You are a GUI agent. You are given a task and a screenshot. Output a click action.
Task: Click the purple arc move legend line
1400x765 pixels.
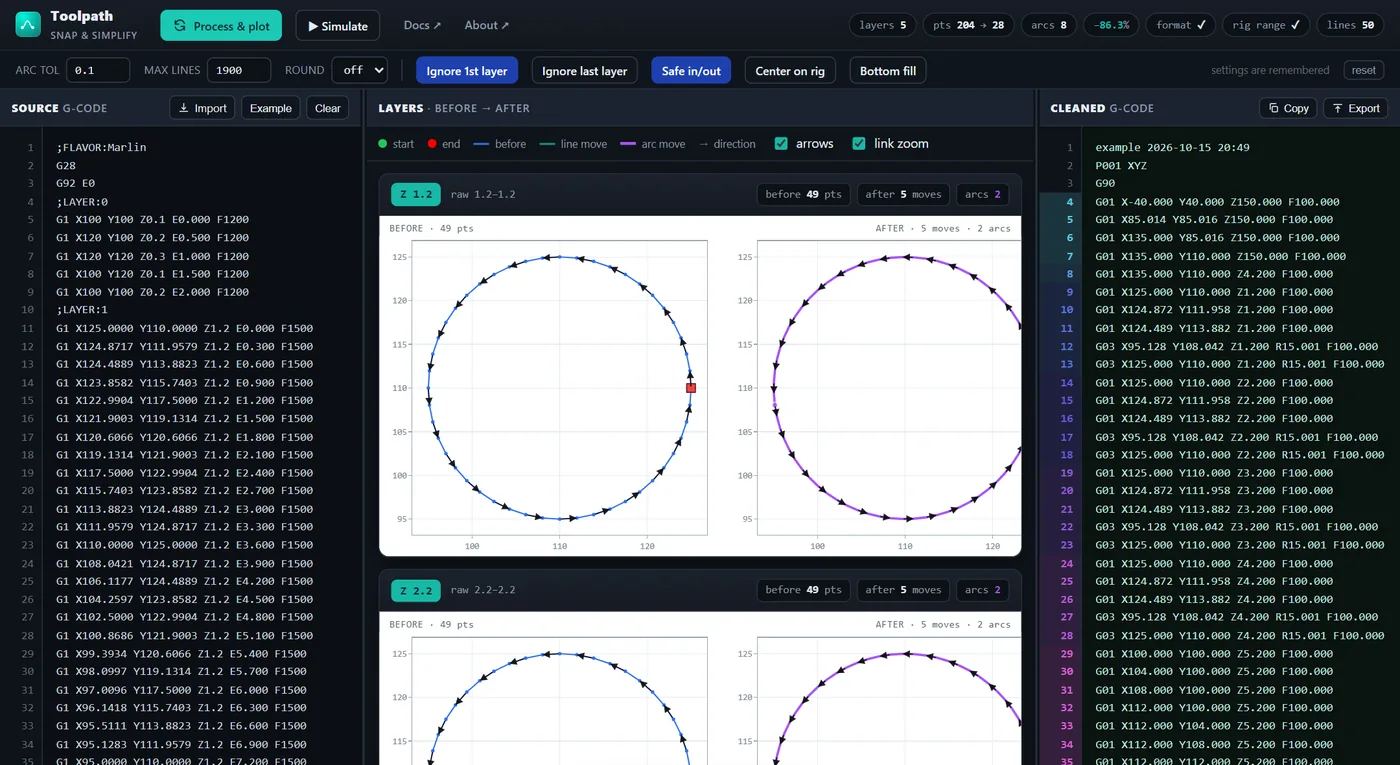[628, 144]
